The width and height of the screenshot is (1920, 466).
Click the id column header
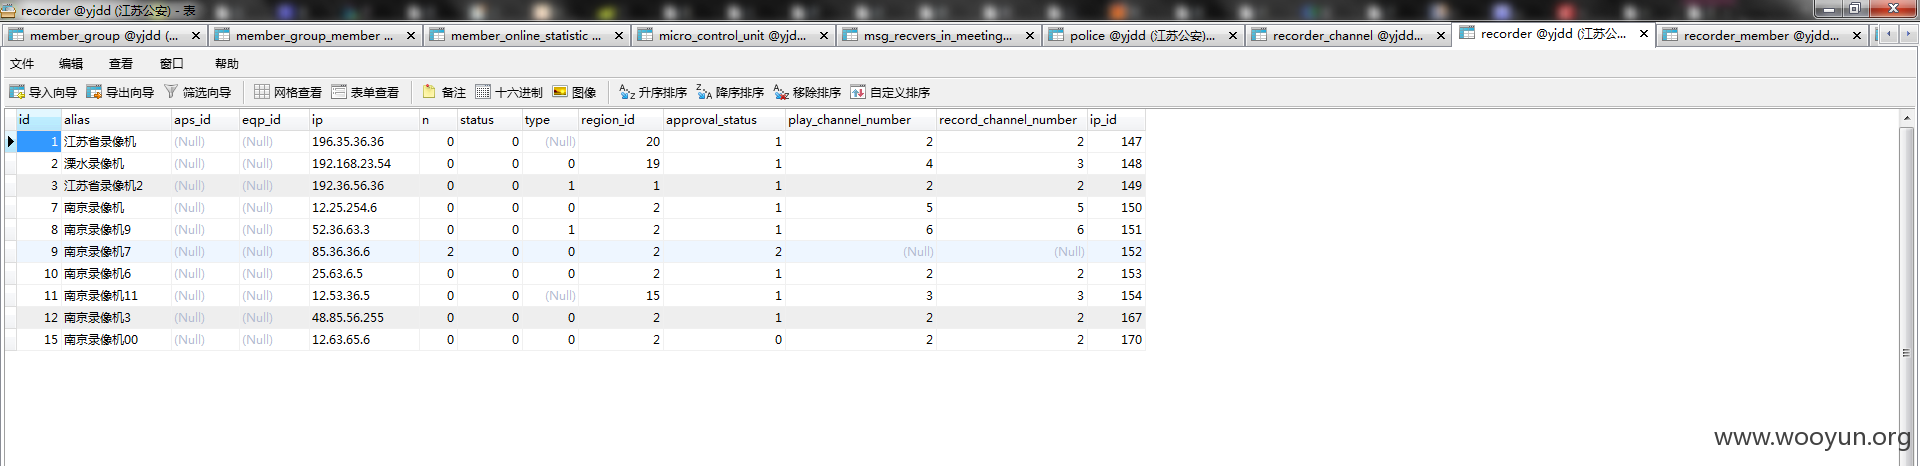pyautogui.click(x=39, y=119)
